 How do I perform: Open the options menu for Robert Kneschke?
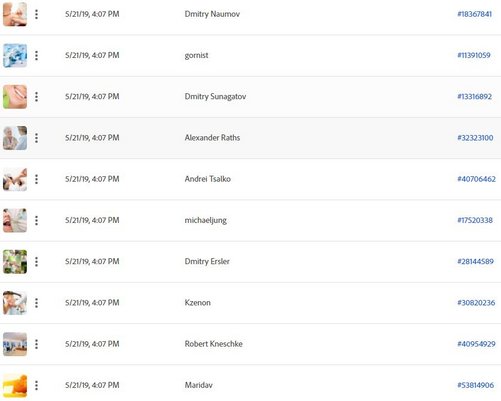coord(36,344)
